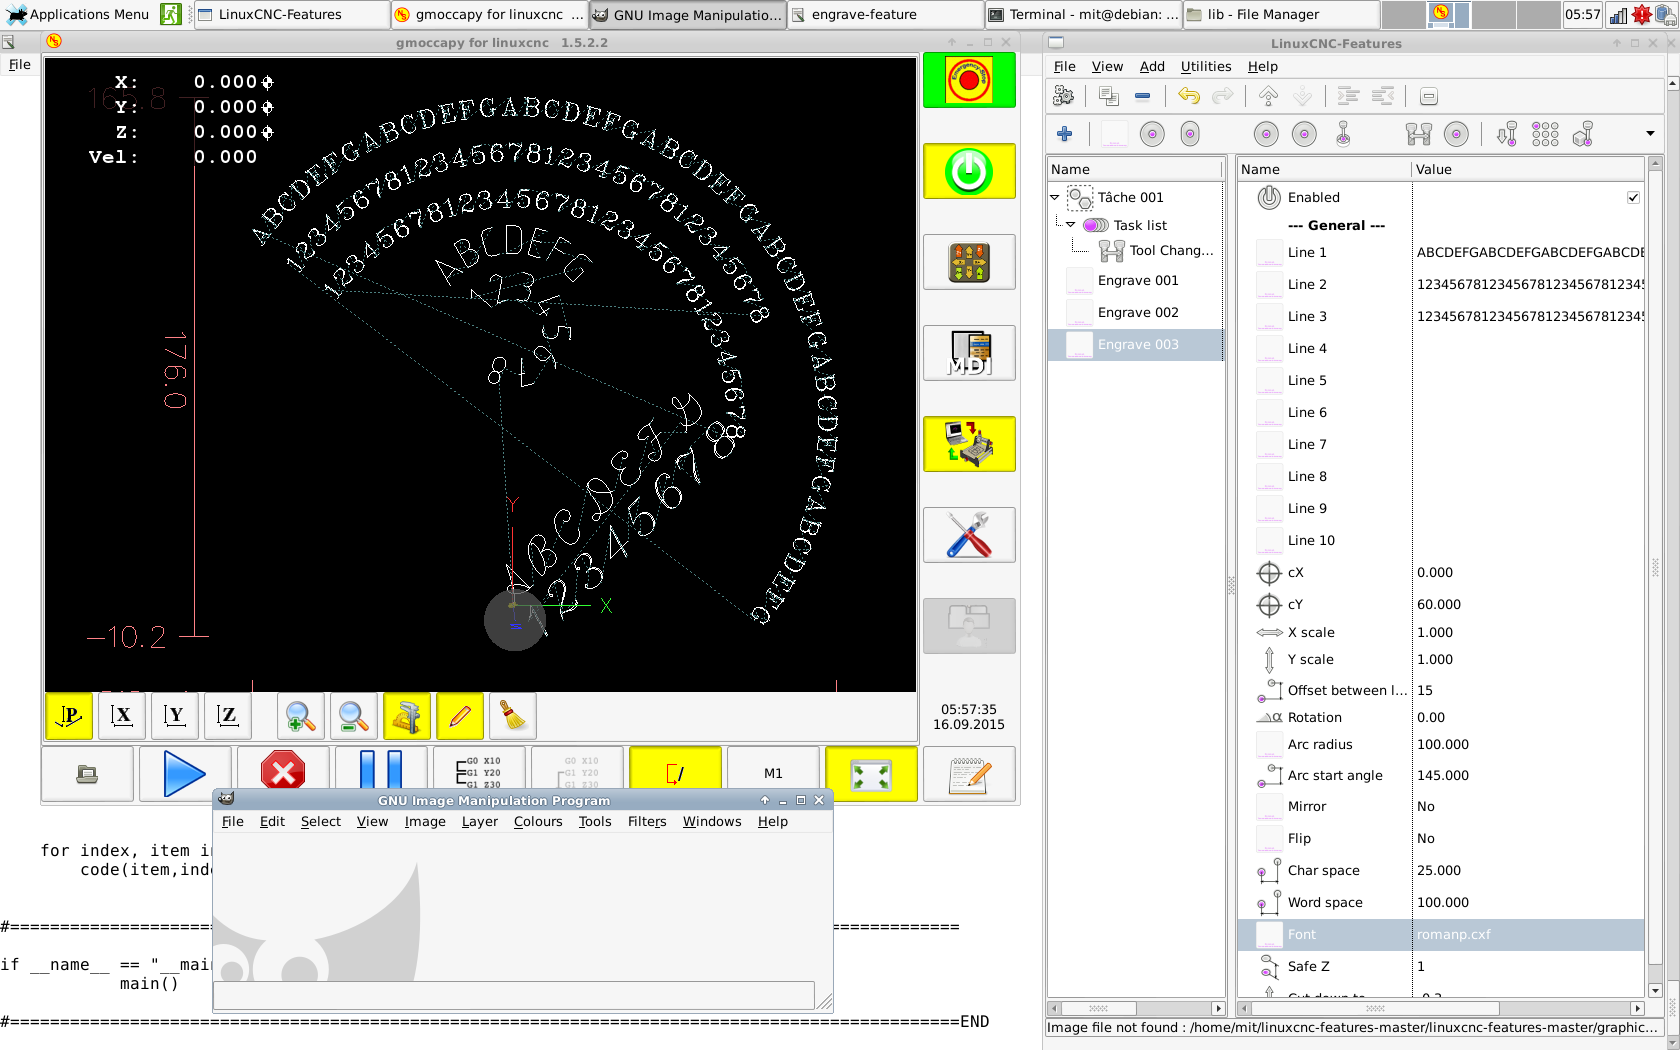The height and width of the screenshot is (1050, 1680).
Task: Click the dot grid array feature icon
Action: tap(1545, 134)
